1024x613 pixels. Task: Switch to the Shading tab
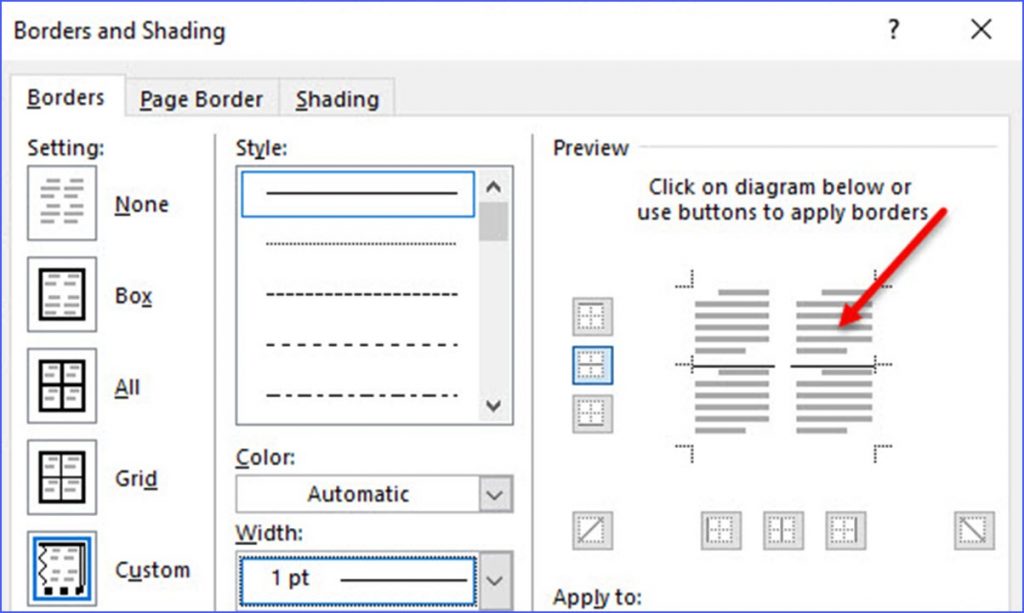(337, 98)
